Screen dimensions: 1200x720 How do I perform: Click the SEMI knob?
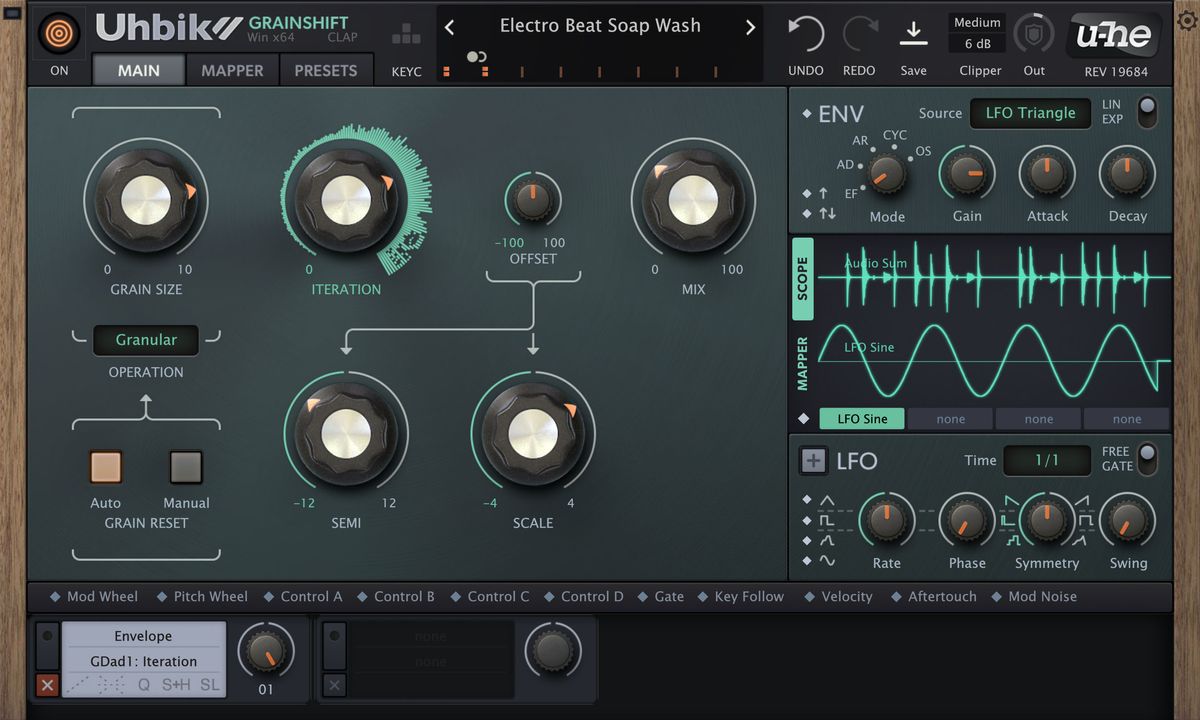[x=346, y=433]
